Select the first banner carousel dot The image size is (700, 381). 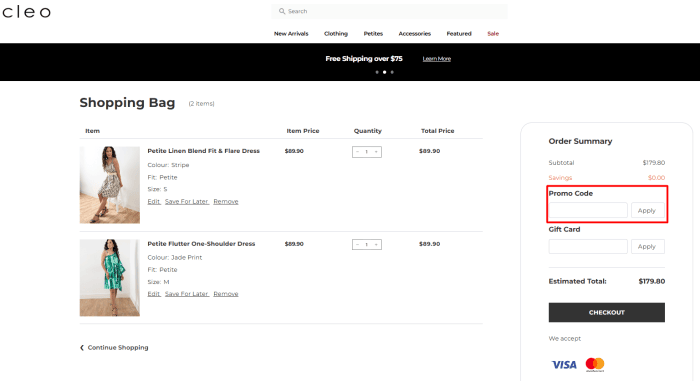(377, 72)
